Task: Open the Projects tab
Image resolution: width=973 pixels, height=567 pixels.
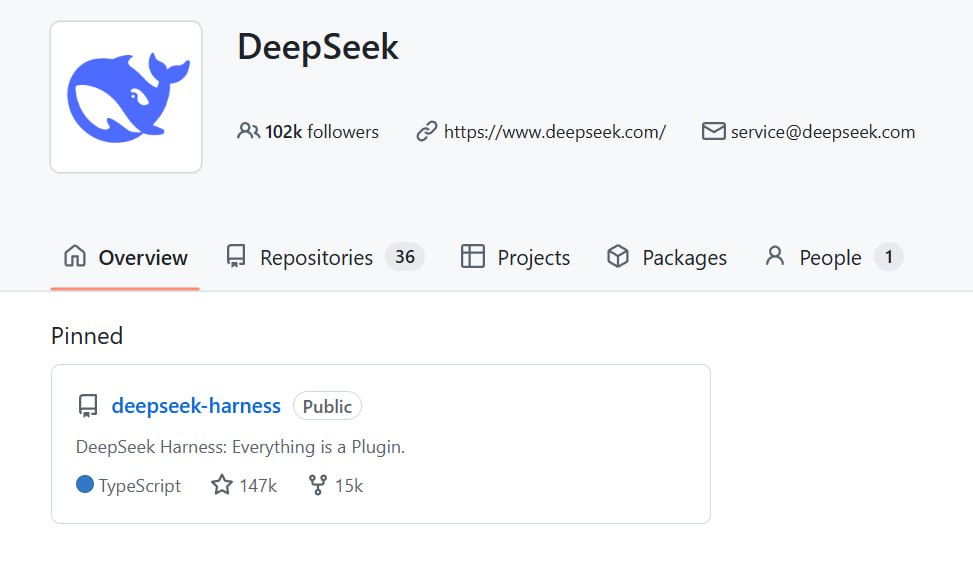Action: 515,257
